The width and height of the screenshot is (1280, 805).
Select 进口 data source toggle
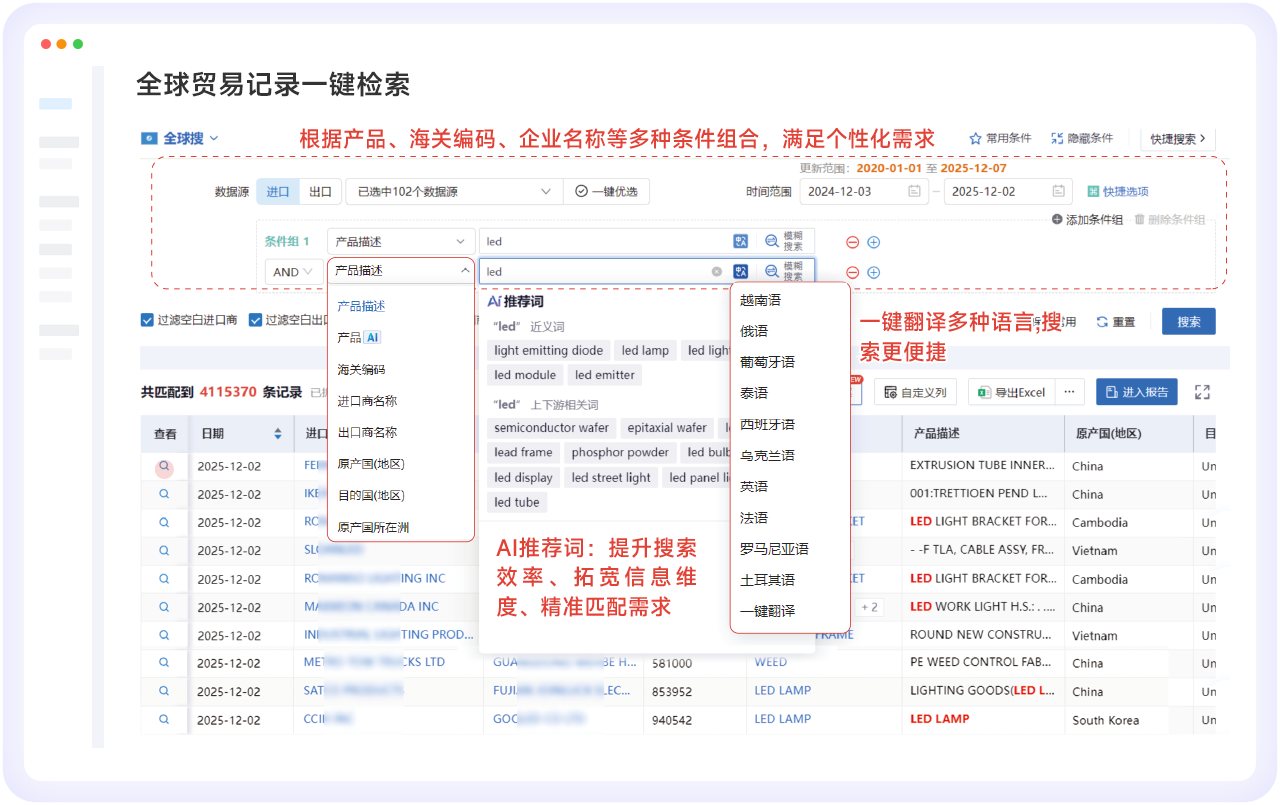[277, 191]
